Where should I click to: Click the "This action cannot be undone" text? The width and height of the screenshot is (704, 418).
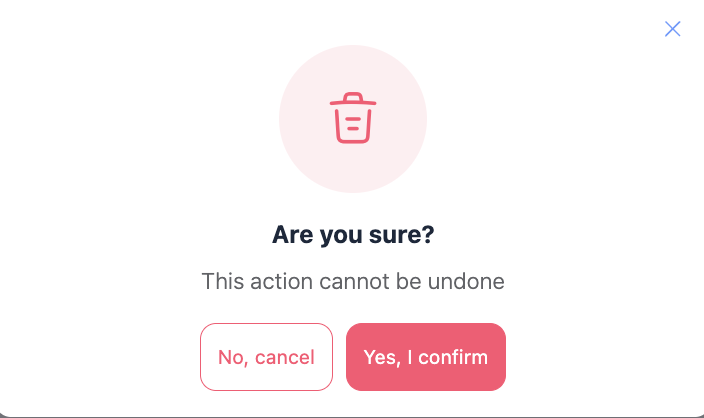[x=353, y=281]
